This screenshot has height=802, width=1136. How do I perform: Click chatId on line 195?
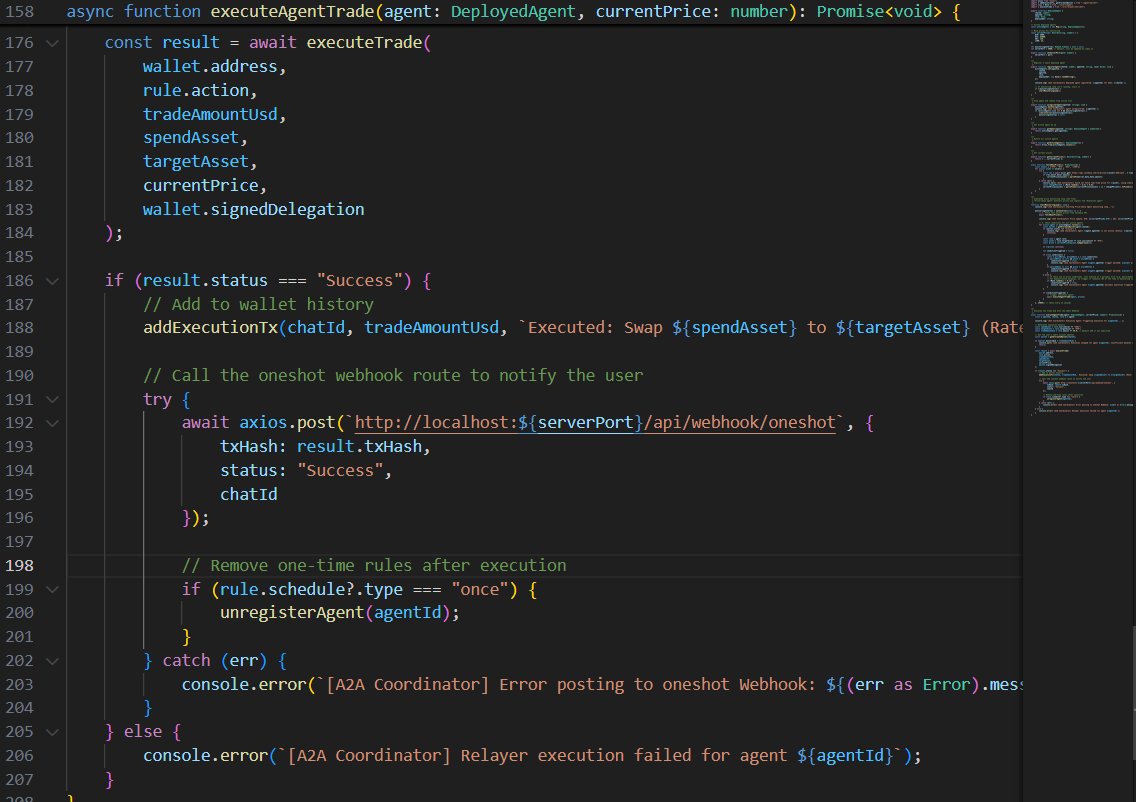tap(248, 494)
